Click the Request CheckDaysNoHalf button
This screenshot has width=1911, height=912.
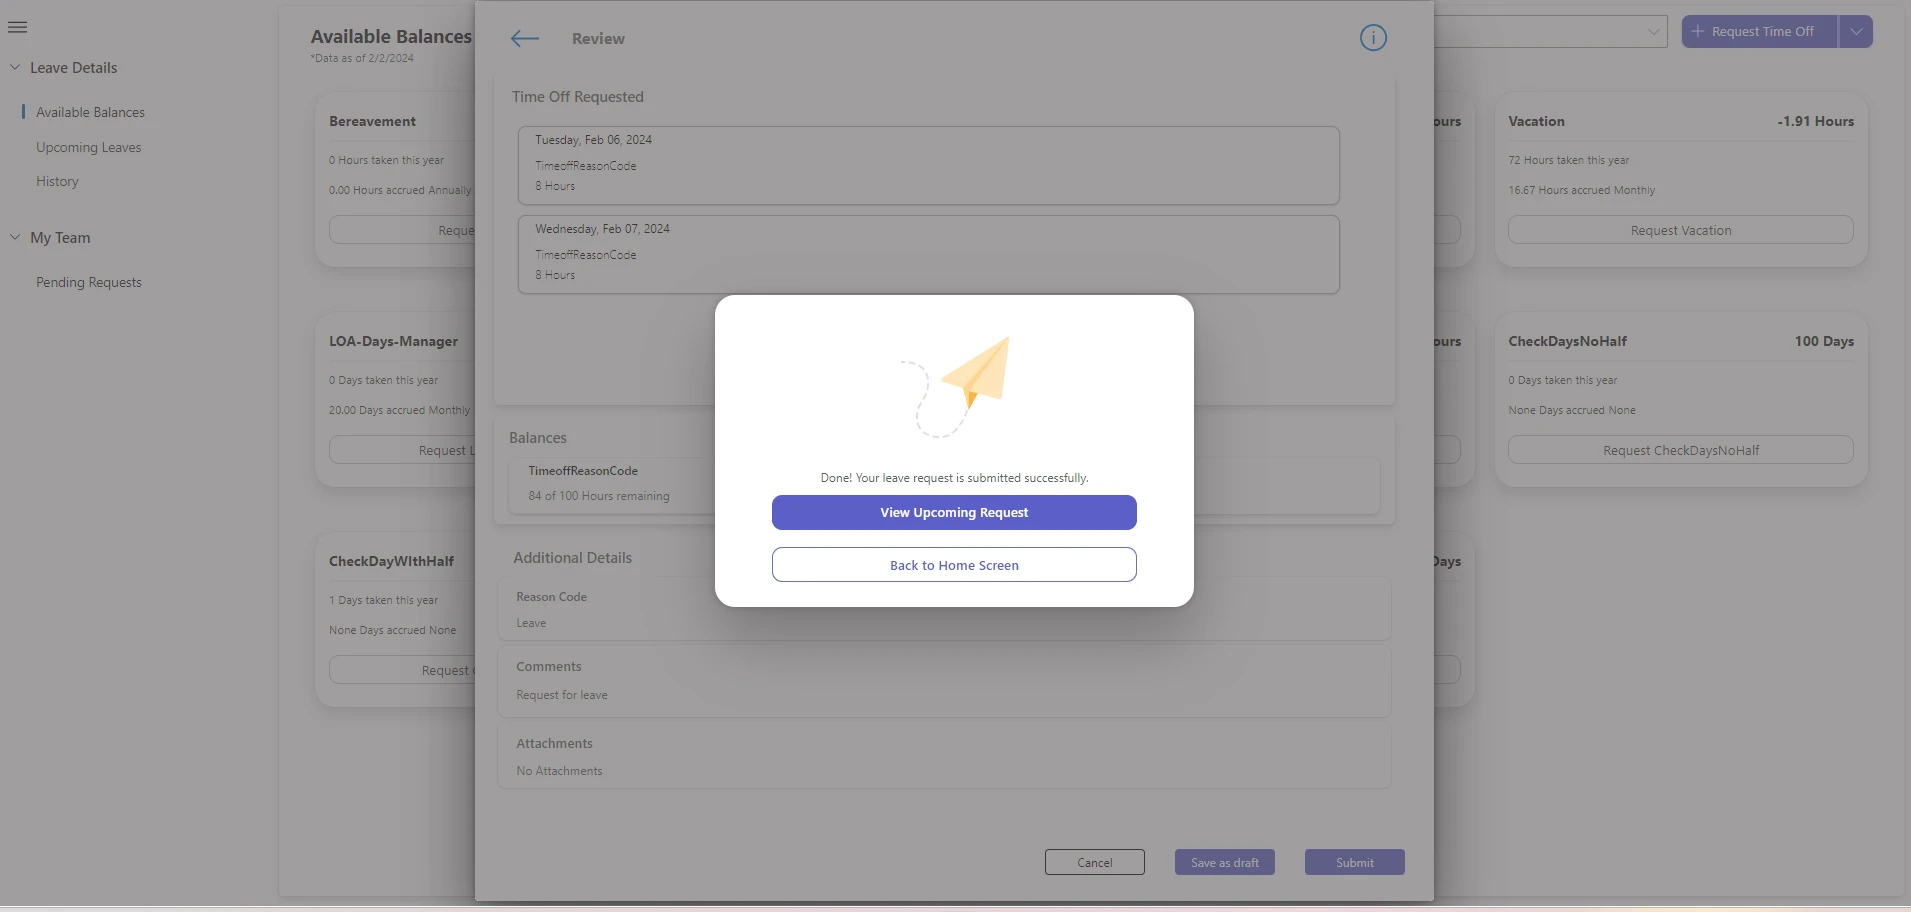1679,449
